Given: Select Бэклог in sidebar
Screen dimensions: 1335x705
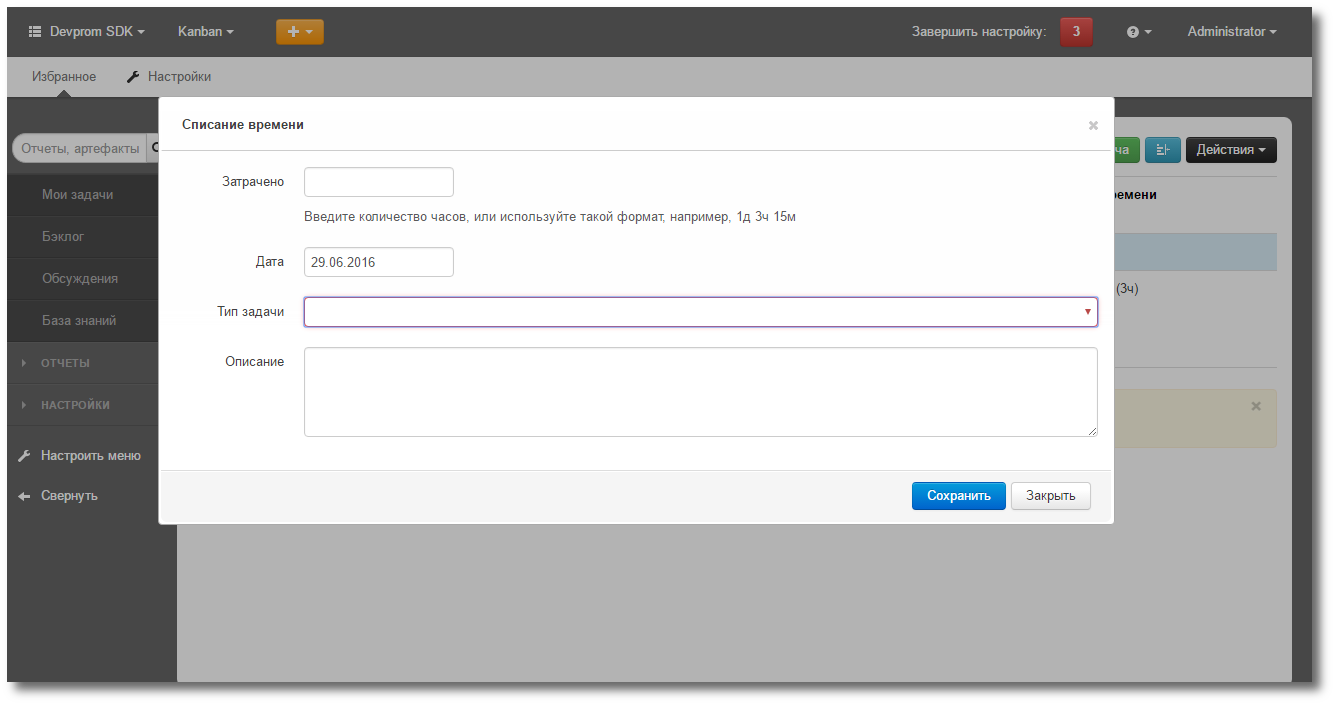Looking at the screenshot, I should click(83, 237).
